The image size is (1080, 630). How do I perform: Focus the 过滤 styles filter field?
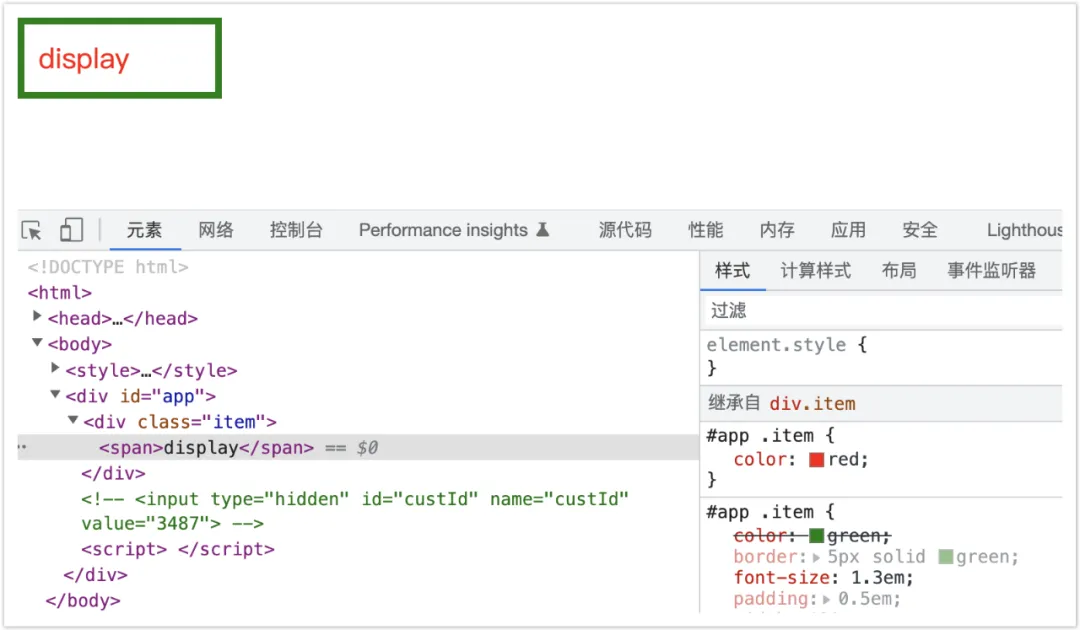tap(882, 311)
